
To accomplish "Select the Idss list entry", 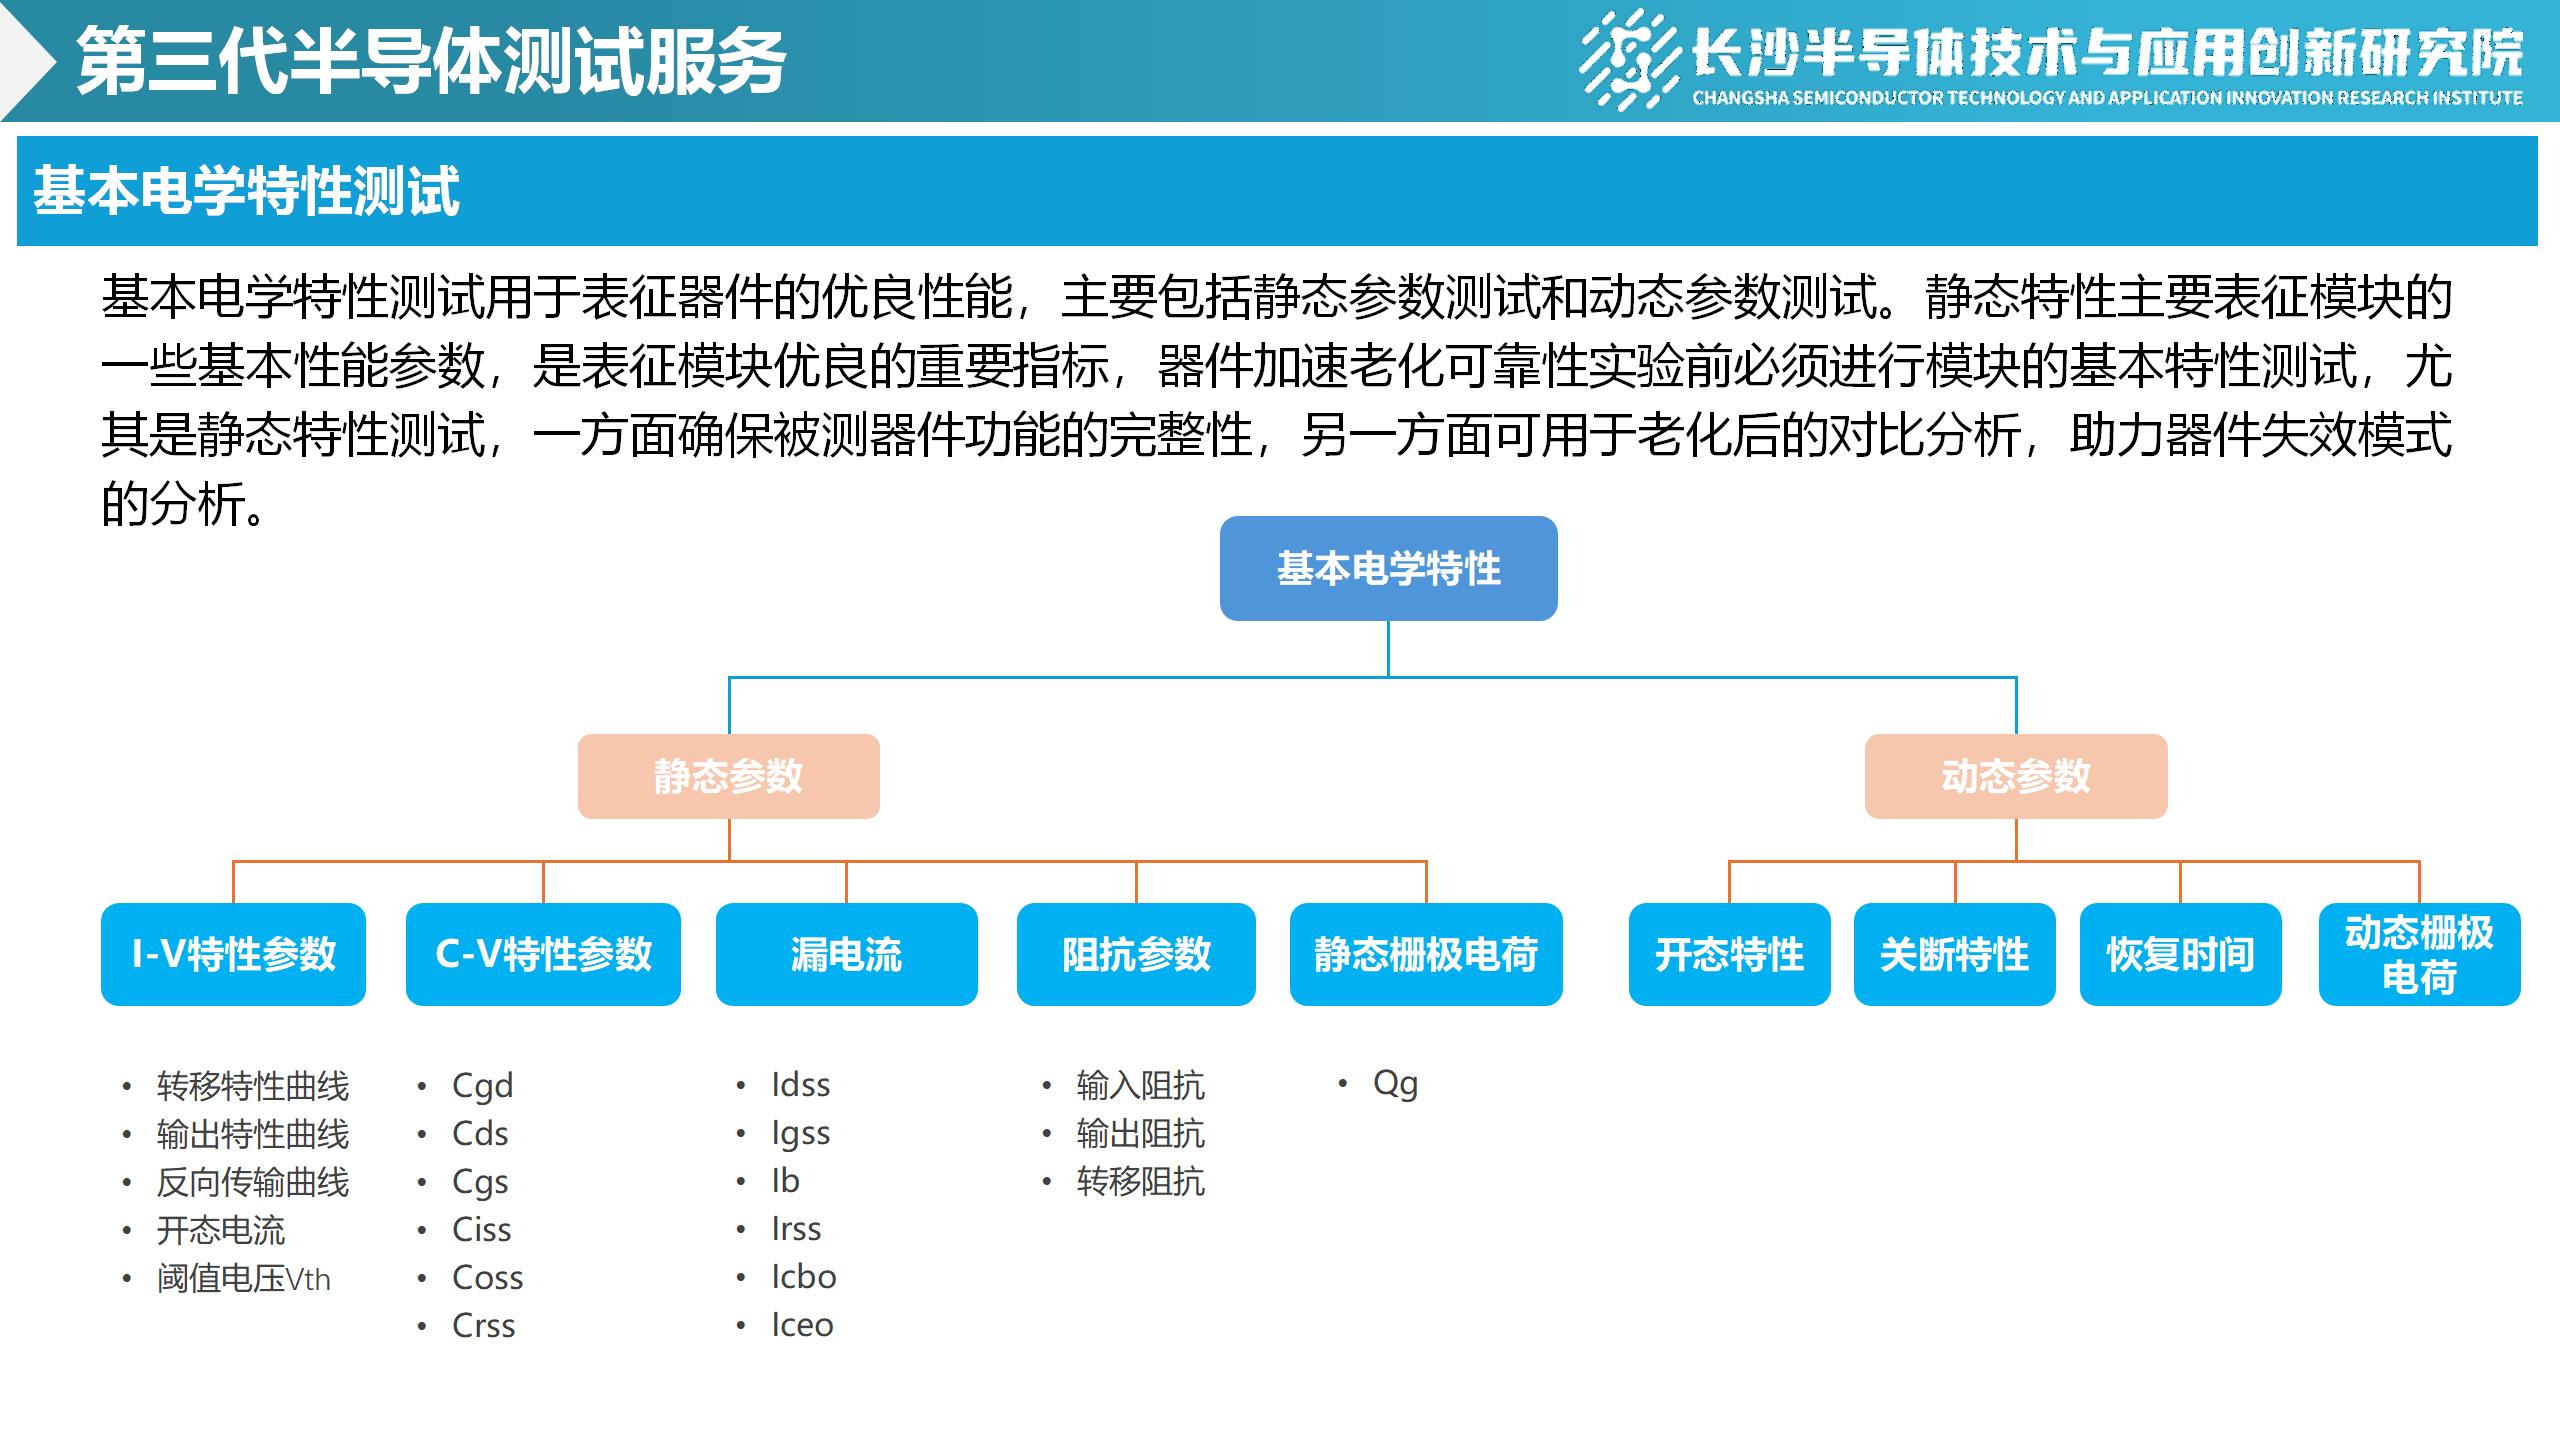I will point(801,1084).
